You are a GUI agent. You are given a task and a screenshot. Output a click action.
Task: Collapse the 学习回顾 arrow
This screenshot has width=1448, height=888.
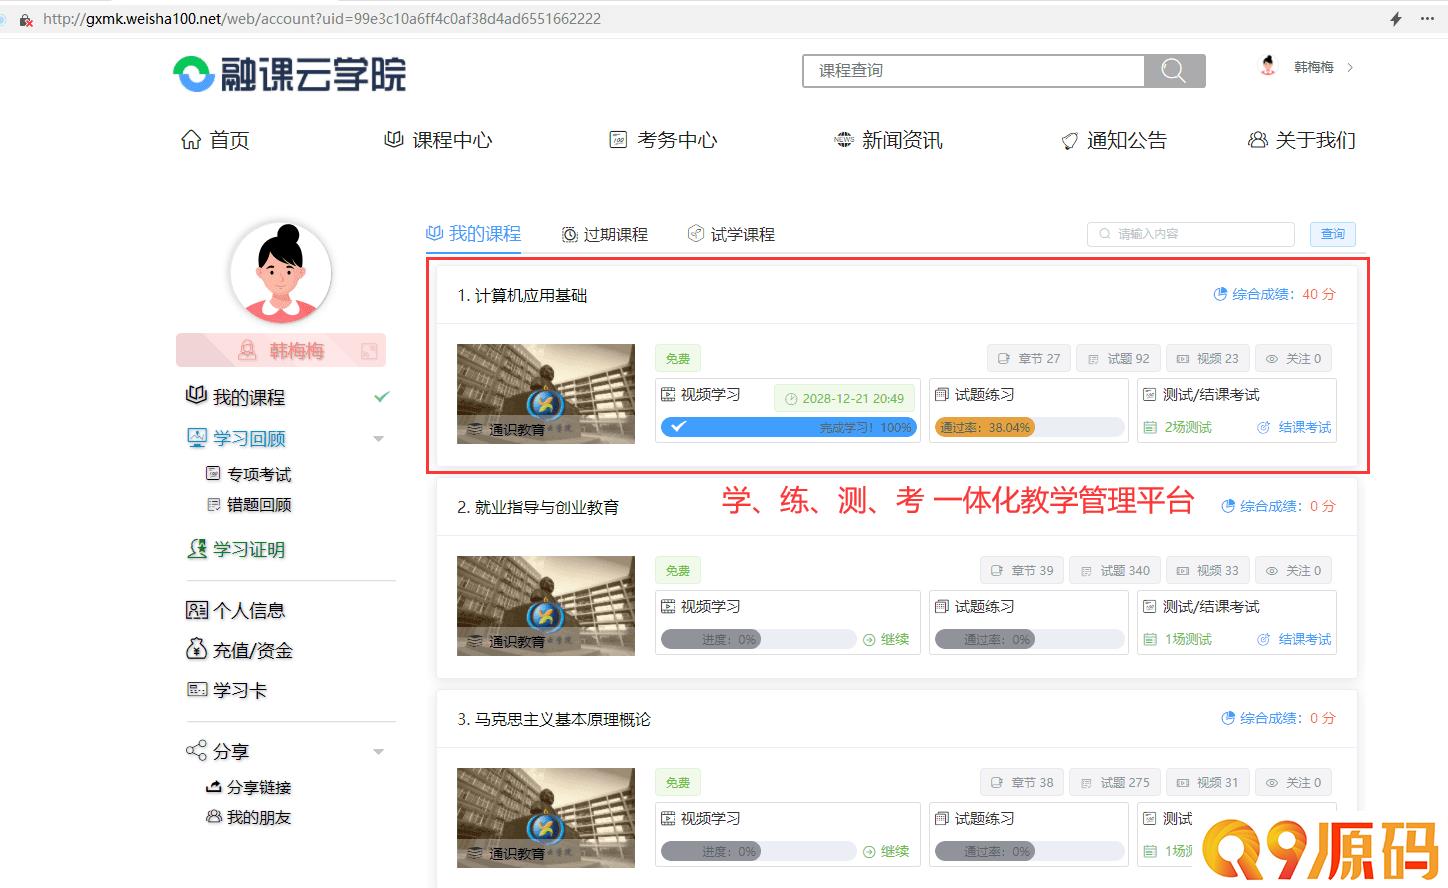(378, 438)
